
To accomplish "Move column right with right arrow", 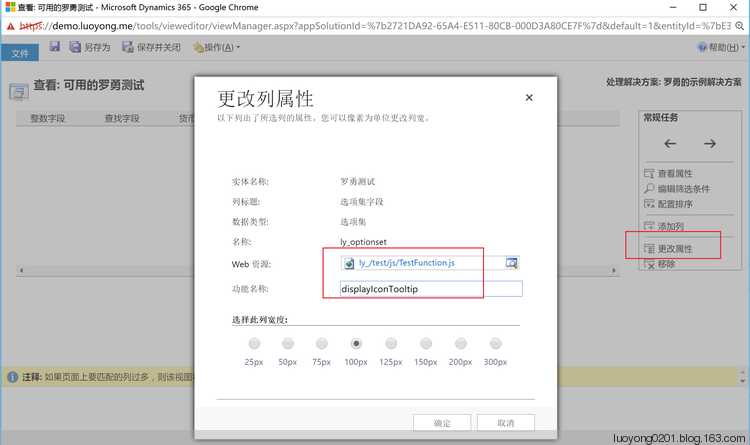I will (x=710, y=144).
